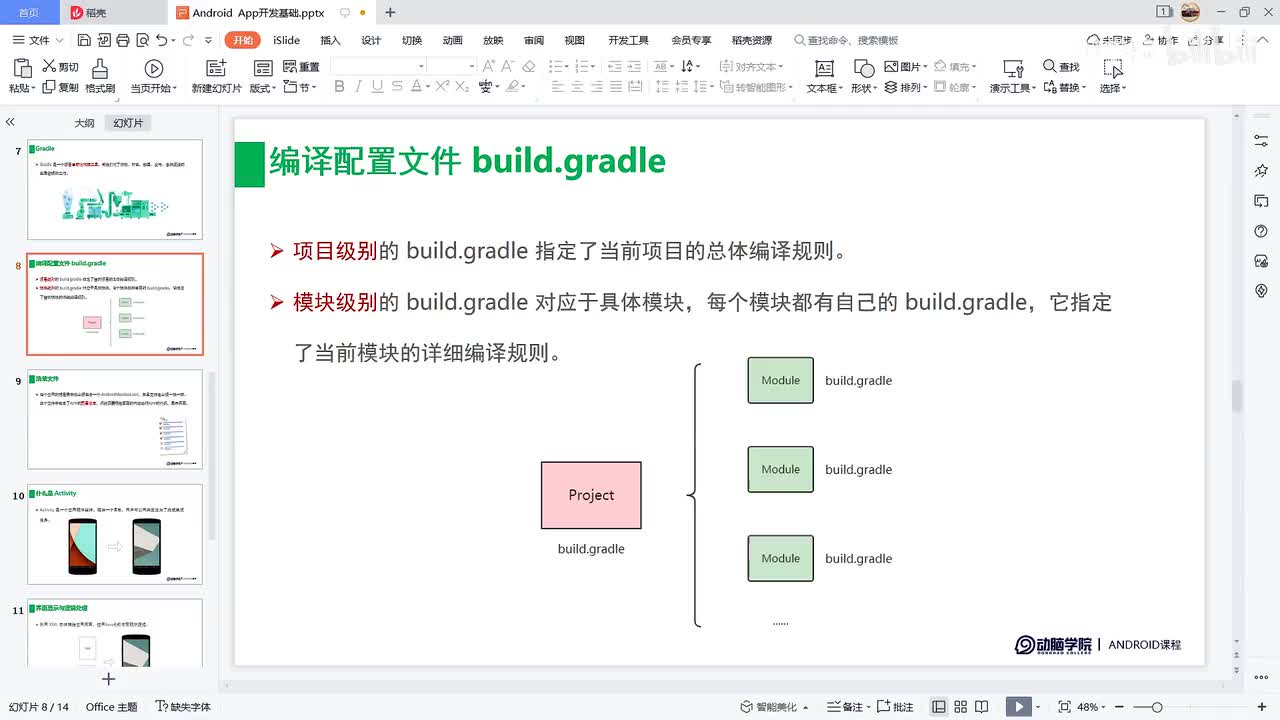Click the 分享 share button
The height and width of the screenshot is (720, 1280).
(x=1204, y=40)
